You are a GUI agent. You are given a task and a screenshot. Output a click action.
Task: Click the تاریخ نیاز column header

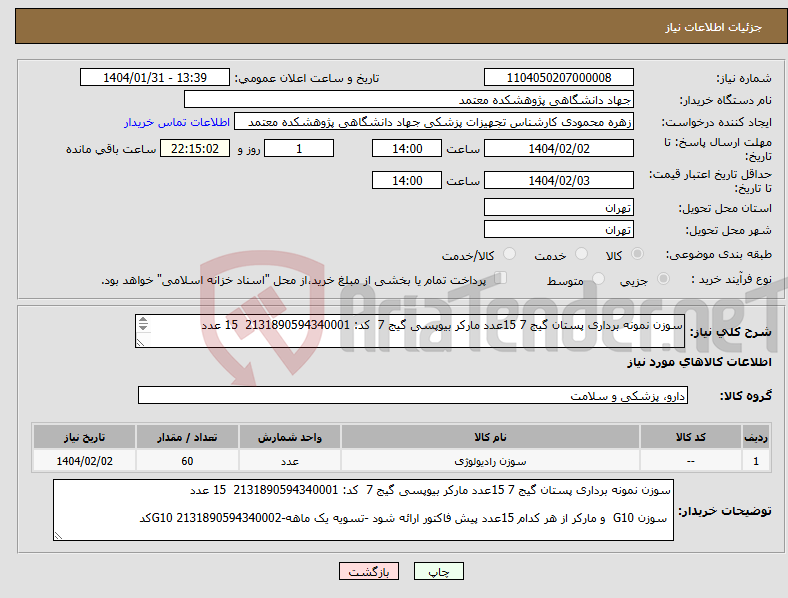84,437
